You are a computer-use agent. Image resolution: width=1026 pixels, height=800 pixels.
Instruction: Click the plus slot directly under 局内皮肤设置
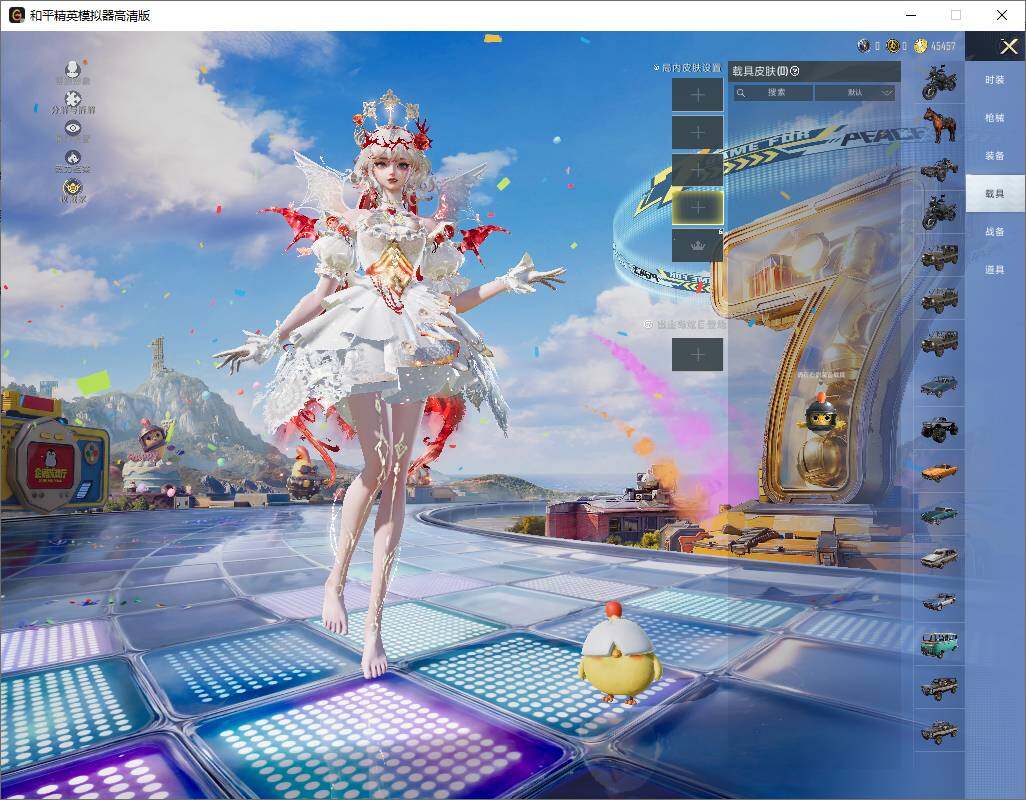(698, 95)
